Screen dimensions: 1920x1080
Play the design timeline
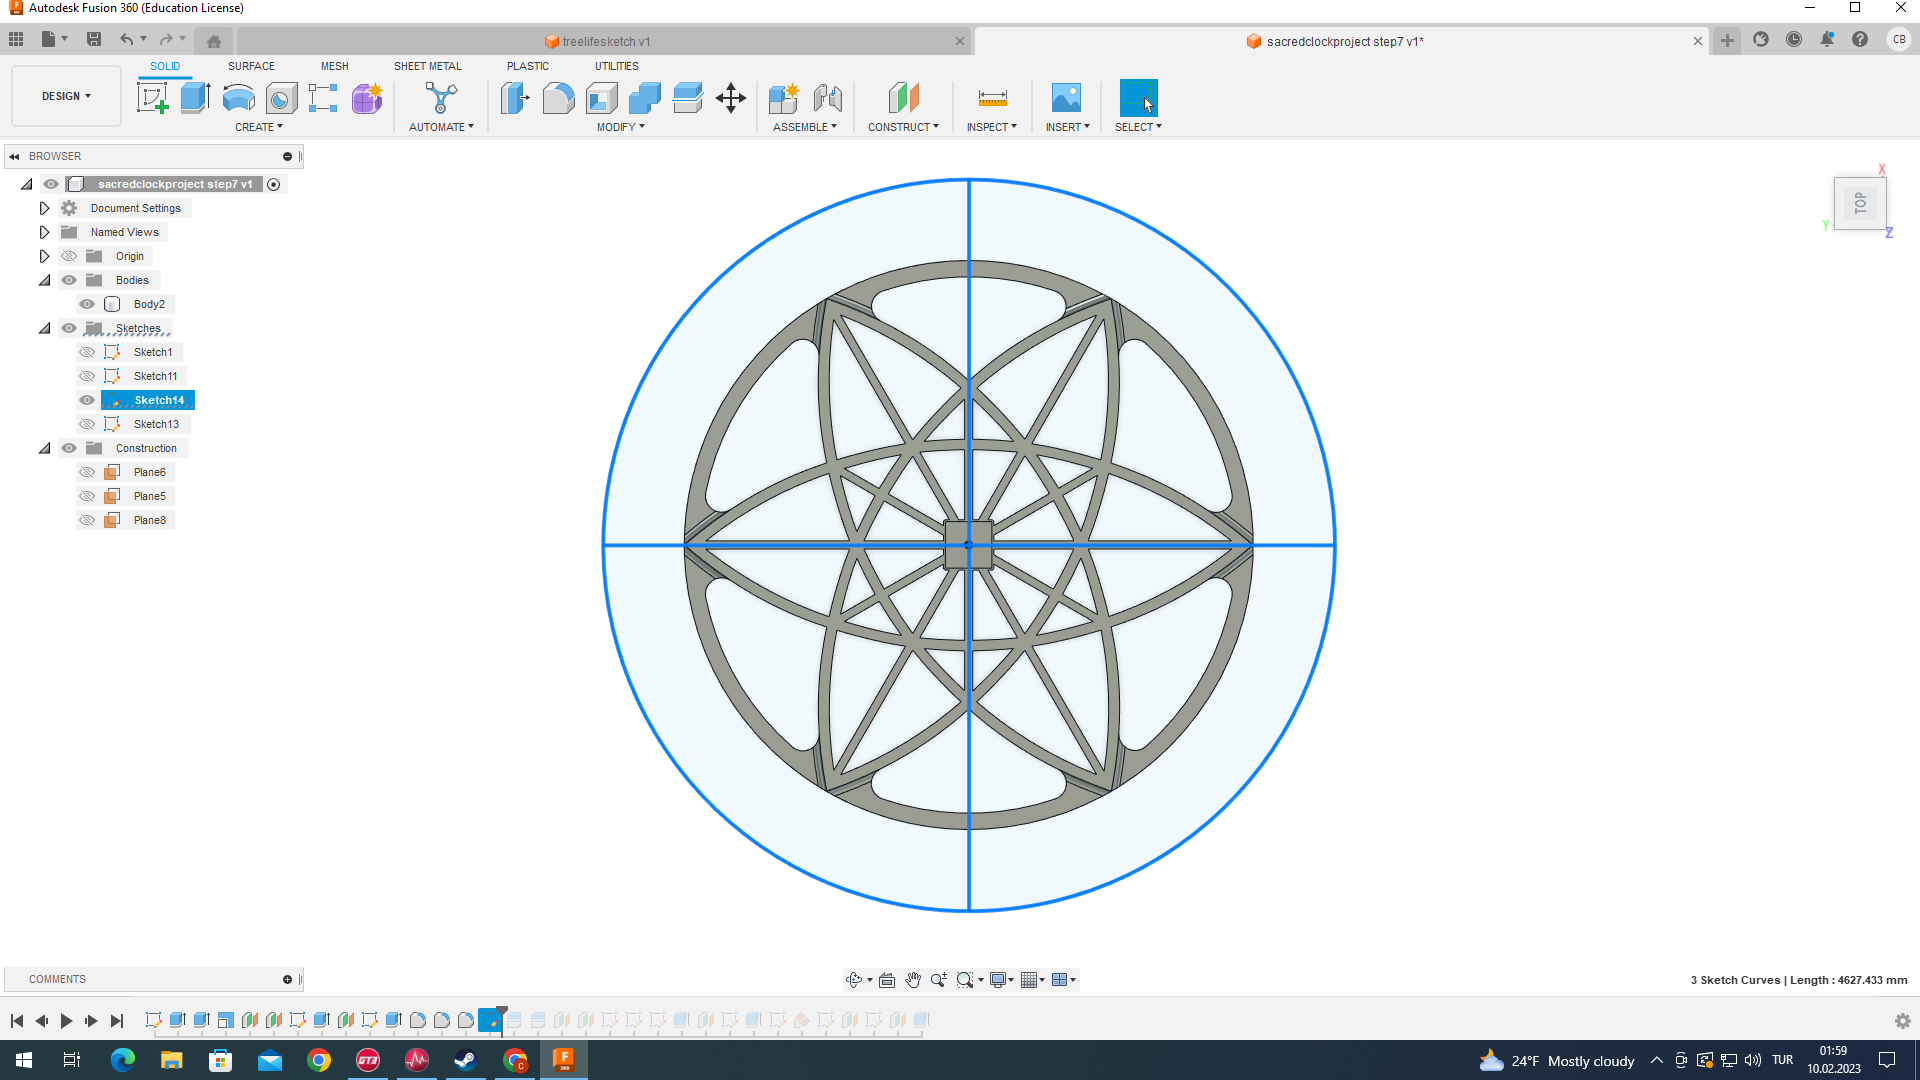point(66,1021)
